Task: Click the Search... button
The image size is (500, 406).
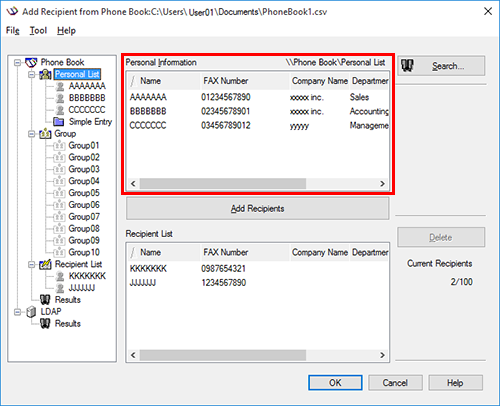Action: [x=441, y=66]
